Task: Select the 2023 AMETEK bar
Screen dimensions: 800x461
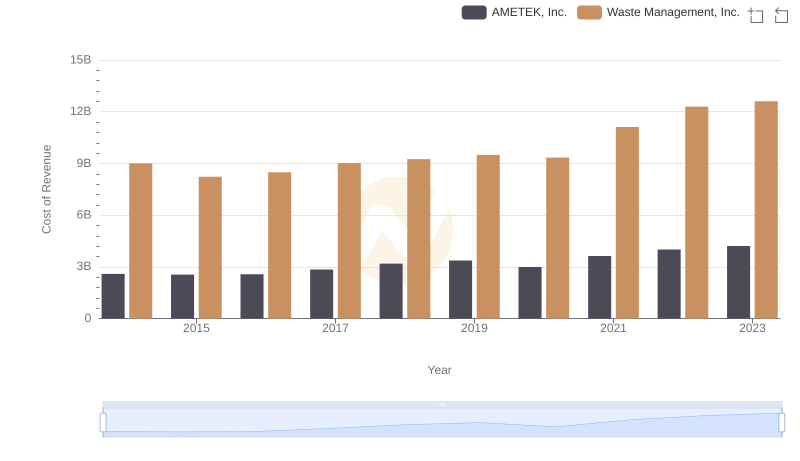Action: click(x=738, y=282)
